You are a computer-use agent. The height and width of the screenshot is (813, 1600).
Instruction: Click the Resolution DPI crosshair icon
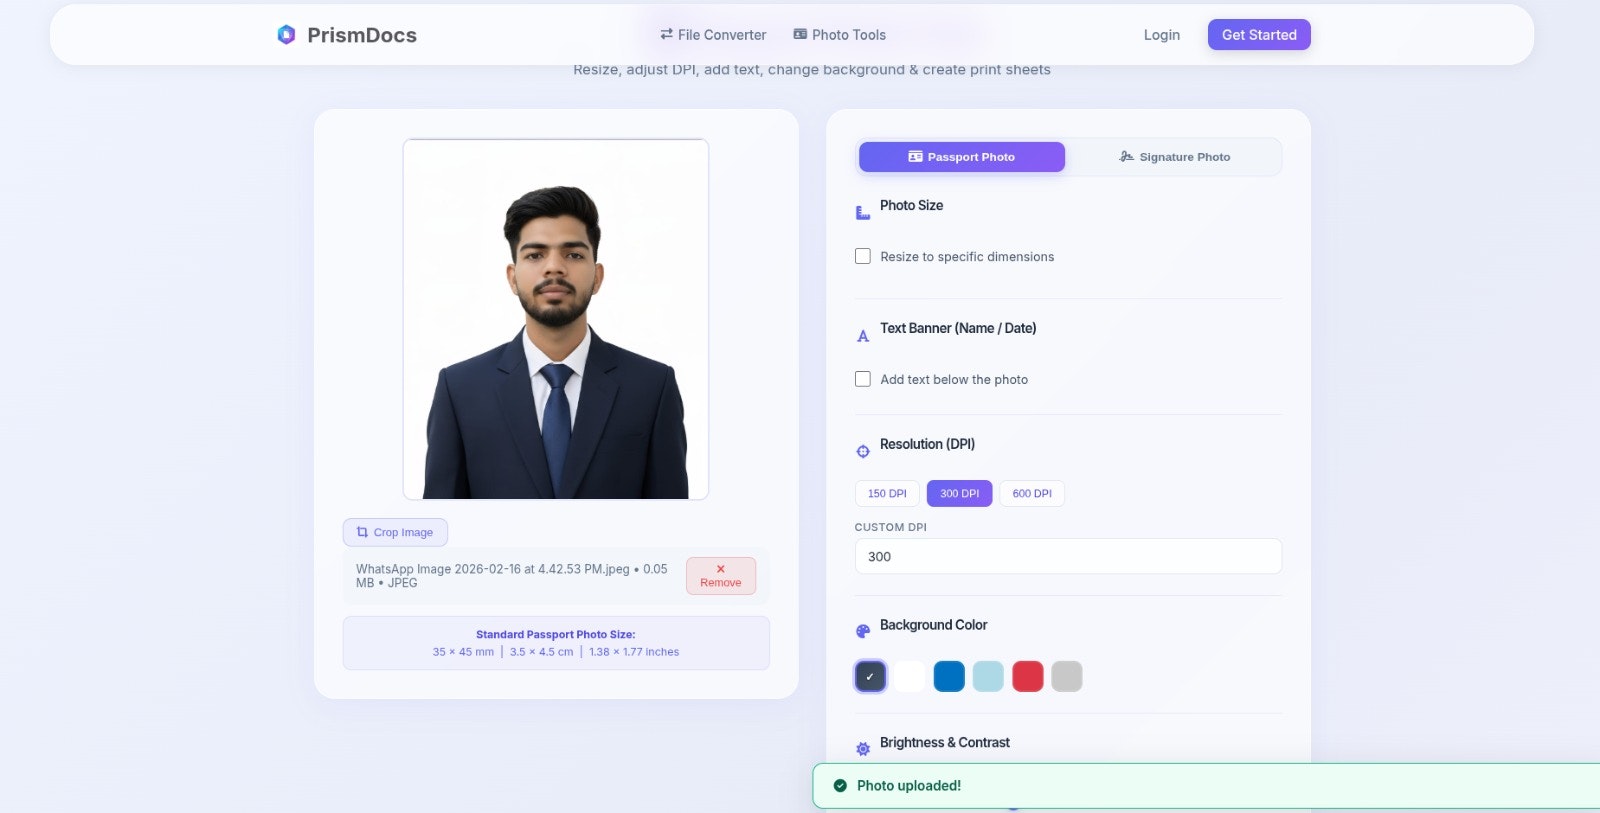[863, 452]
